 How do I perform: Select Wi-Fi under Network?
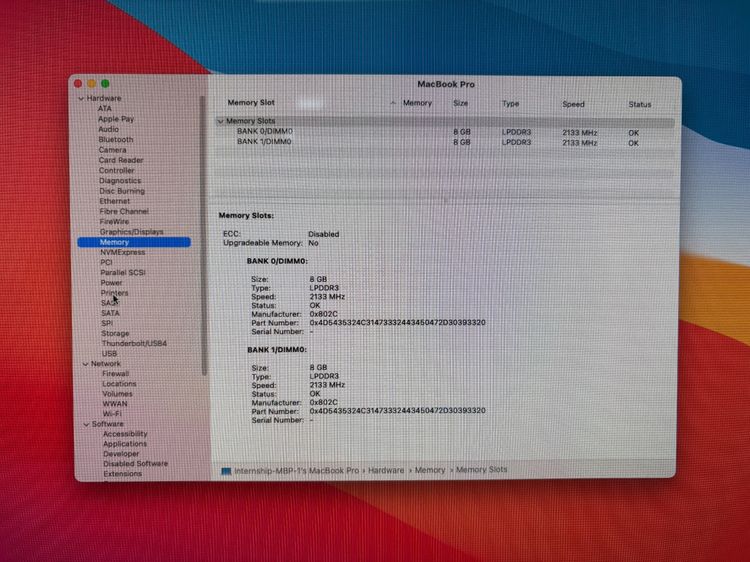pyautogui.click(x=112, y=414)
